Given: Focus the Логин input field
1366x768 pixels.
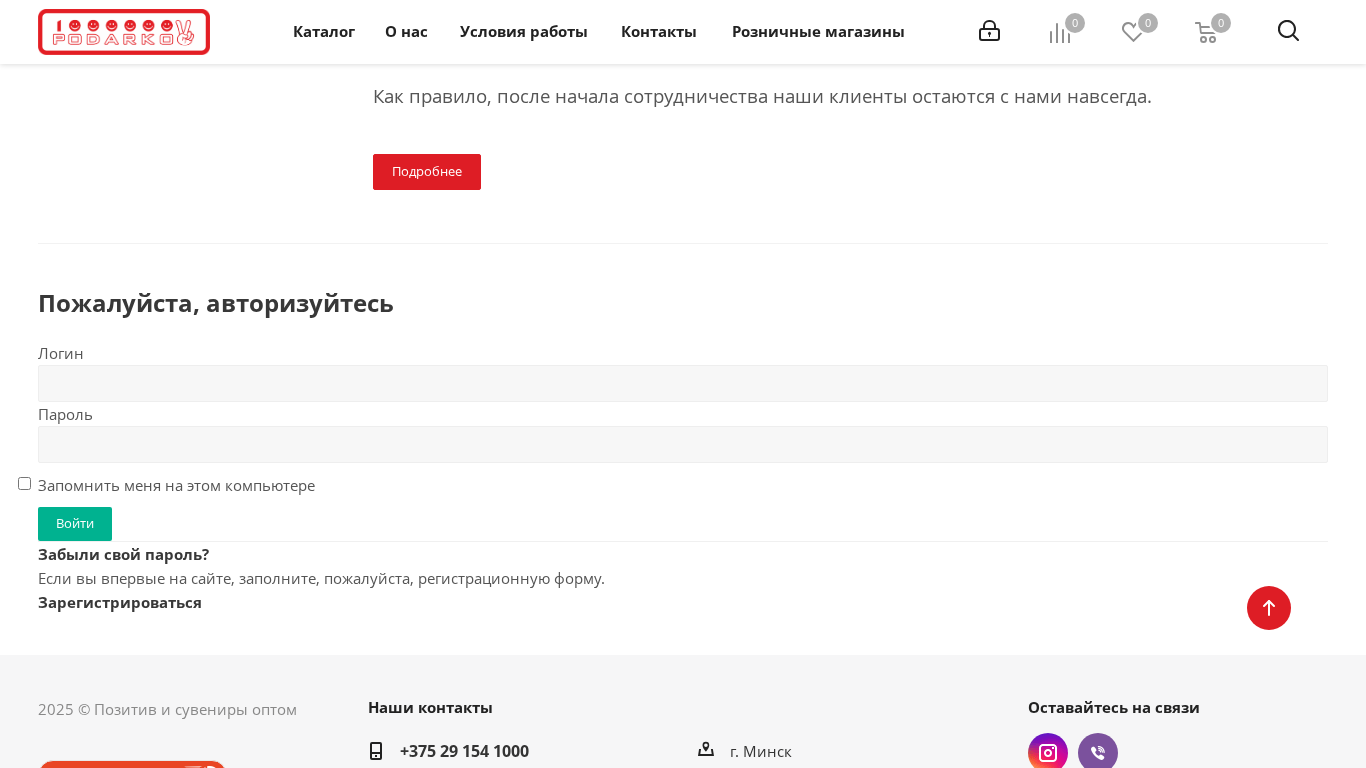Looking at the screenshot, I should tap(683, 383).
